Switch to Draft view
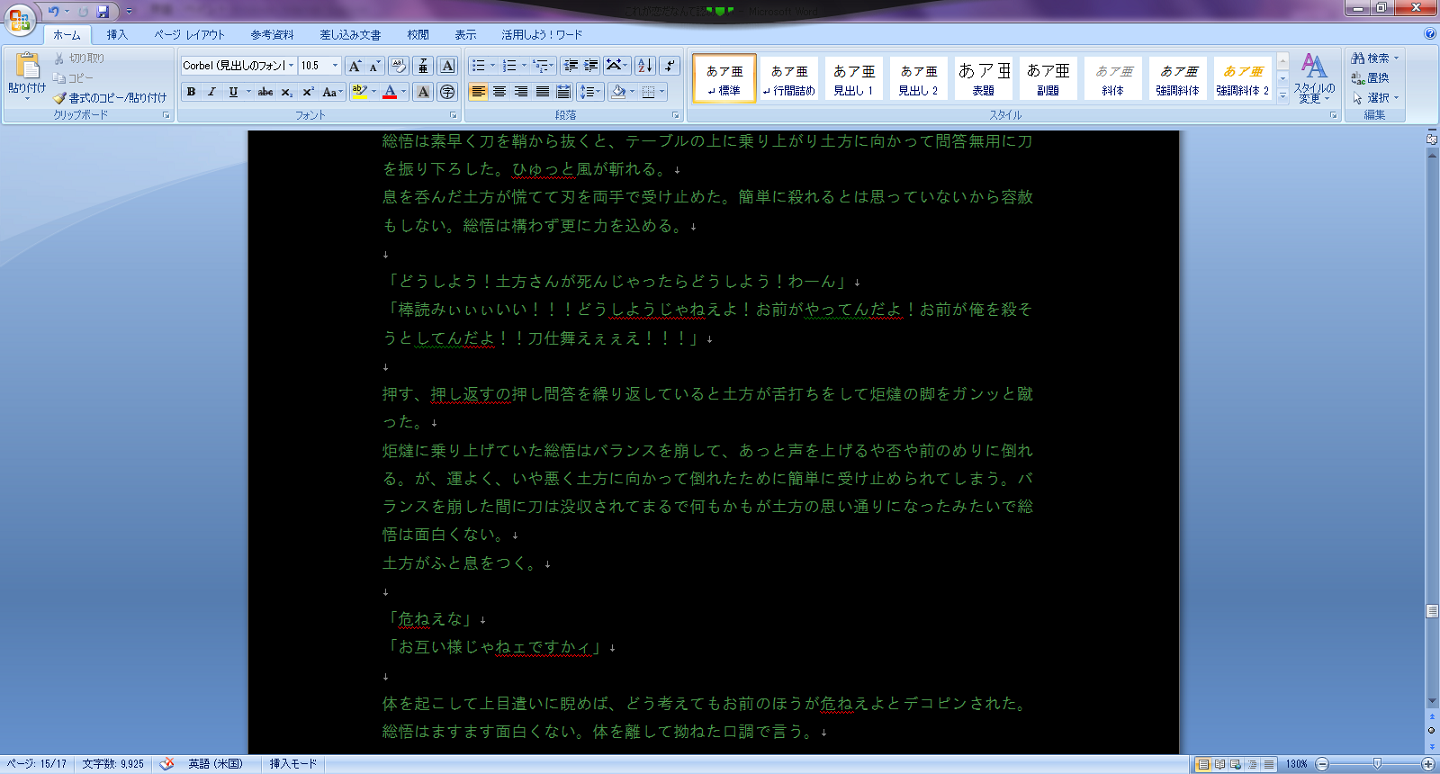 (1269, 764)
